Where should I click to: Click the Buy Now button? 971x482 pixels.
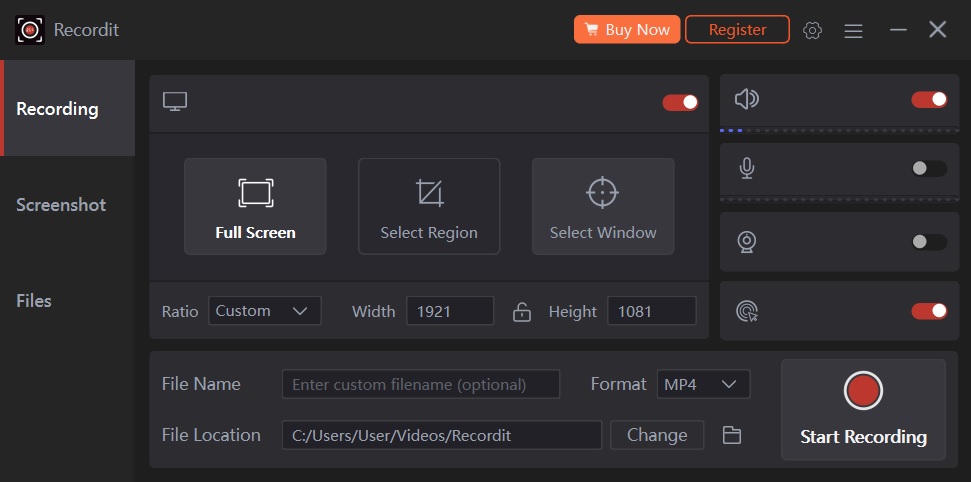click(x=627, y=30)
